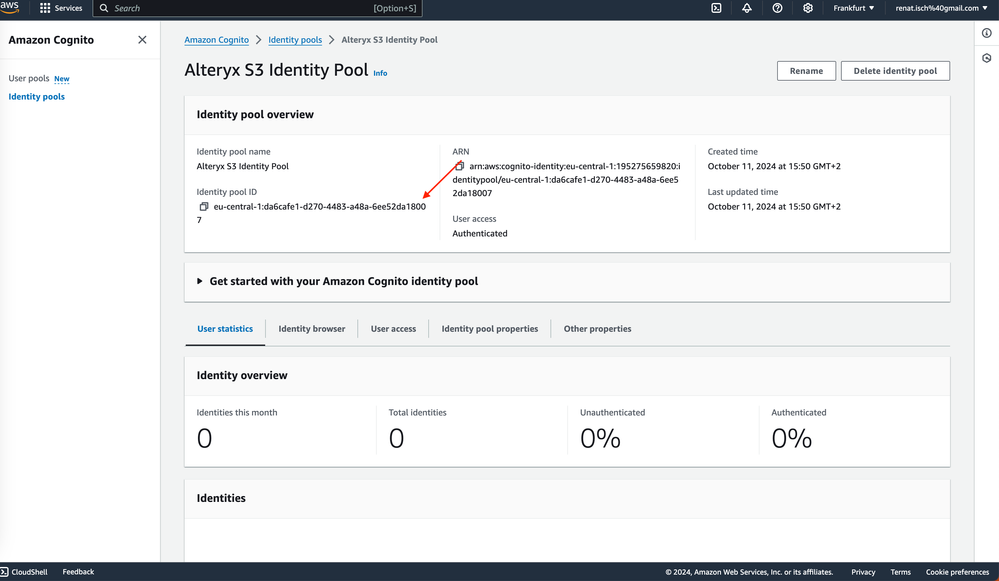
Task: Open the Info link beside the title
Action: click(380, 73)
